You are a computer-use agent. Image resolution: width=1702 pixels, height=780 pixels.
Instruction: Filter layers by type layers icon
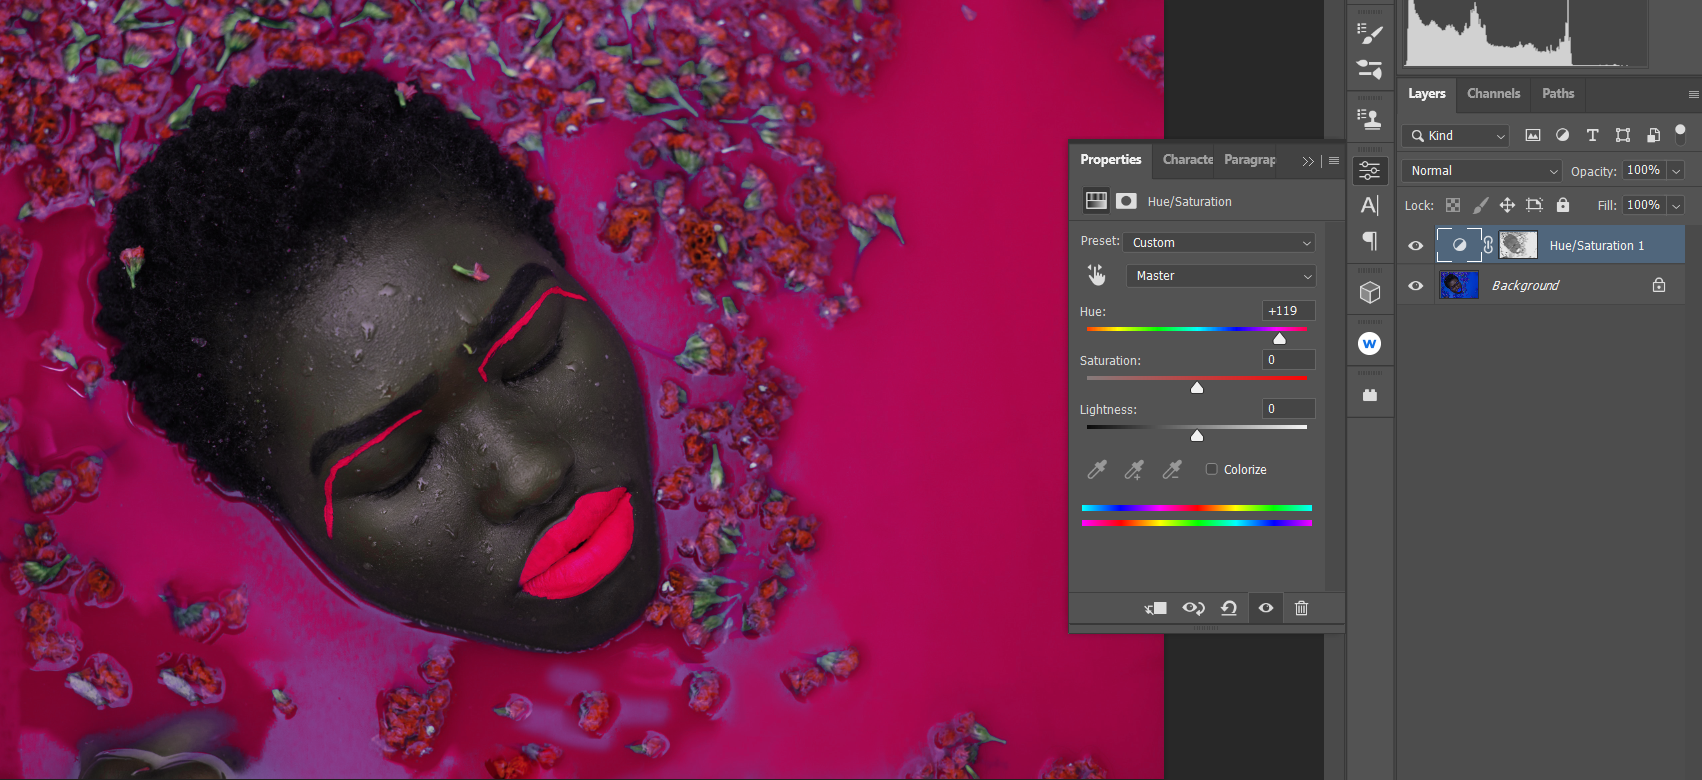[1592, 135]
